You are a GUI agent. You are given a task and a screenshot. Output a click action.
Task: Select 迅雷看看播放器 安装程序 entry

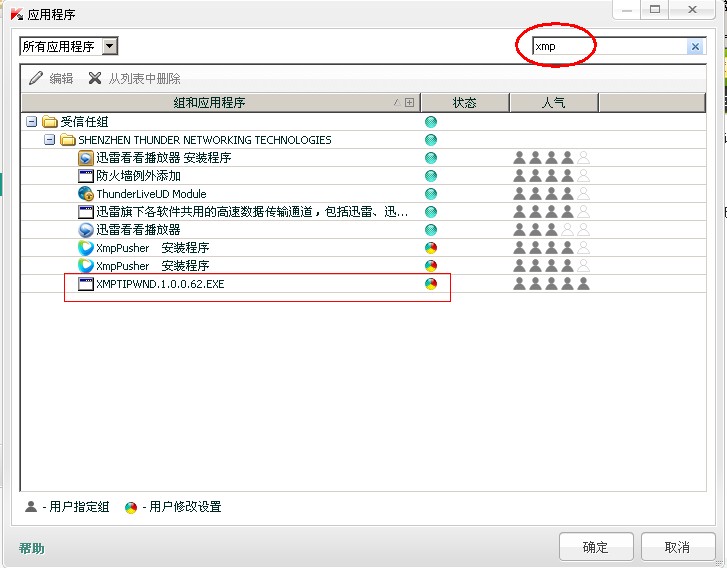click(164, 158)
